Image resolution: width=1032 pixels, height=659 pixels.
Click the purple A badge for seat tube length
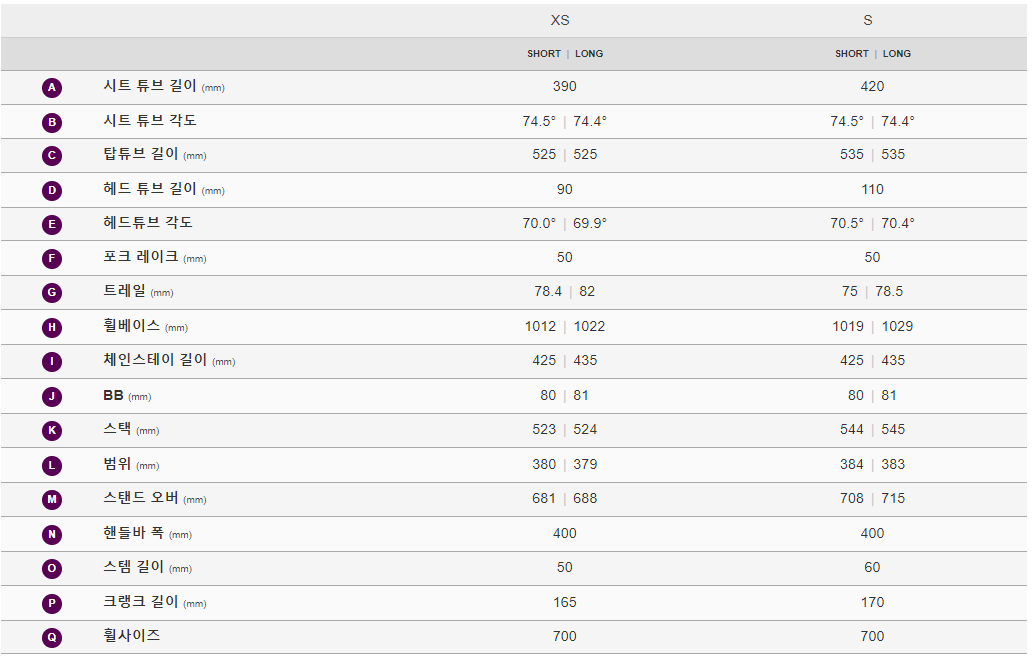[x=52, y=88]
